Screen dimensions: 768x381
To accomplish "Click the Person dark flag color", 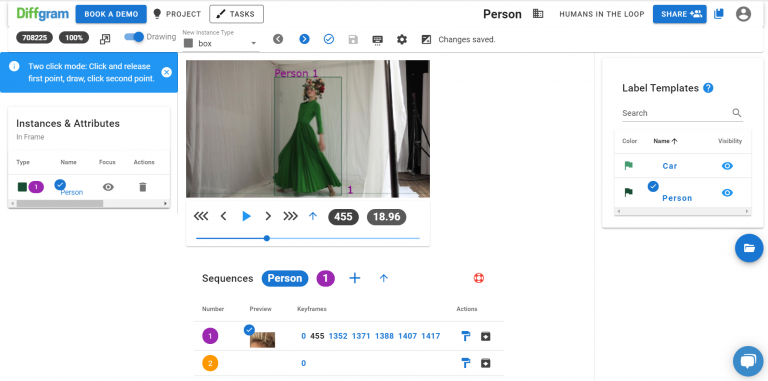I will point(628,192).
